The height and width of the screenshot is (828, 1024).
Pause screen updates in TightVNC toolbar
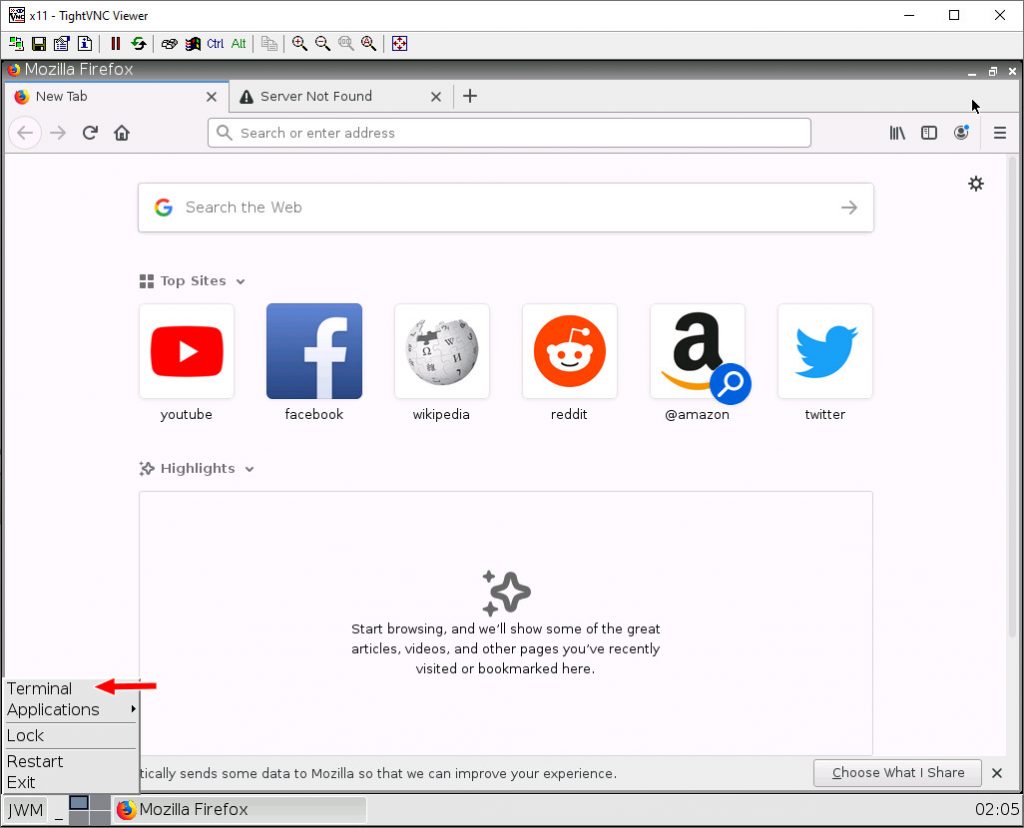point(115,43)
